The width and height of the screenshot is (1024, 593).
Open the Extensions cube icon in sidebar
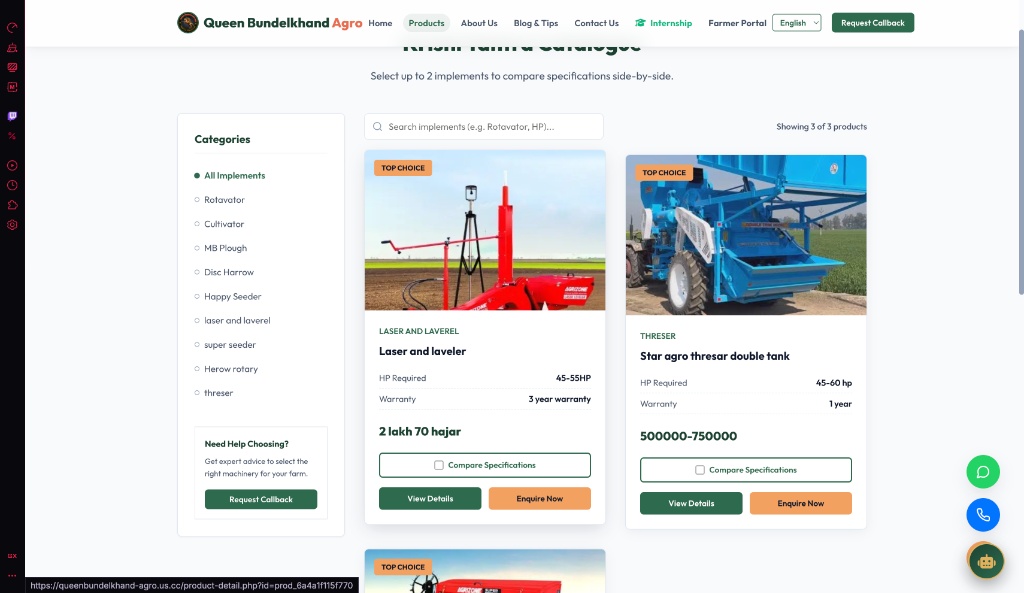click(x=12, y=205)
